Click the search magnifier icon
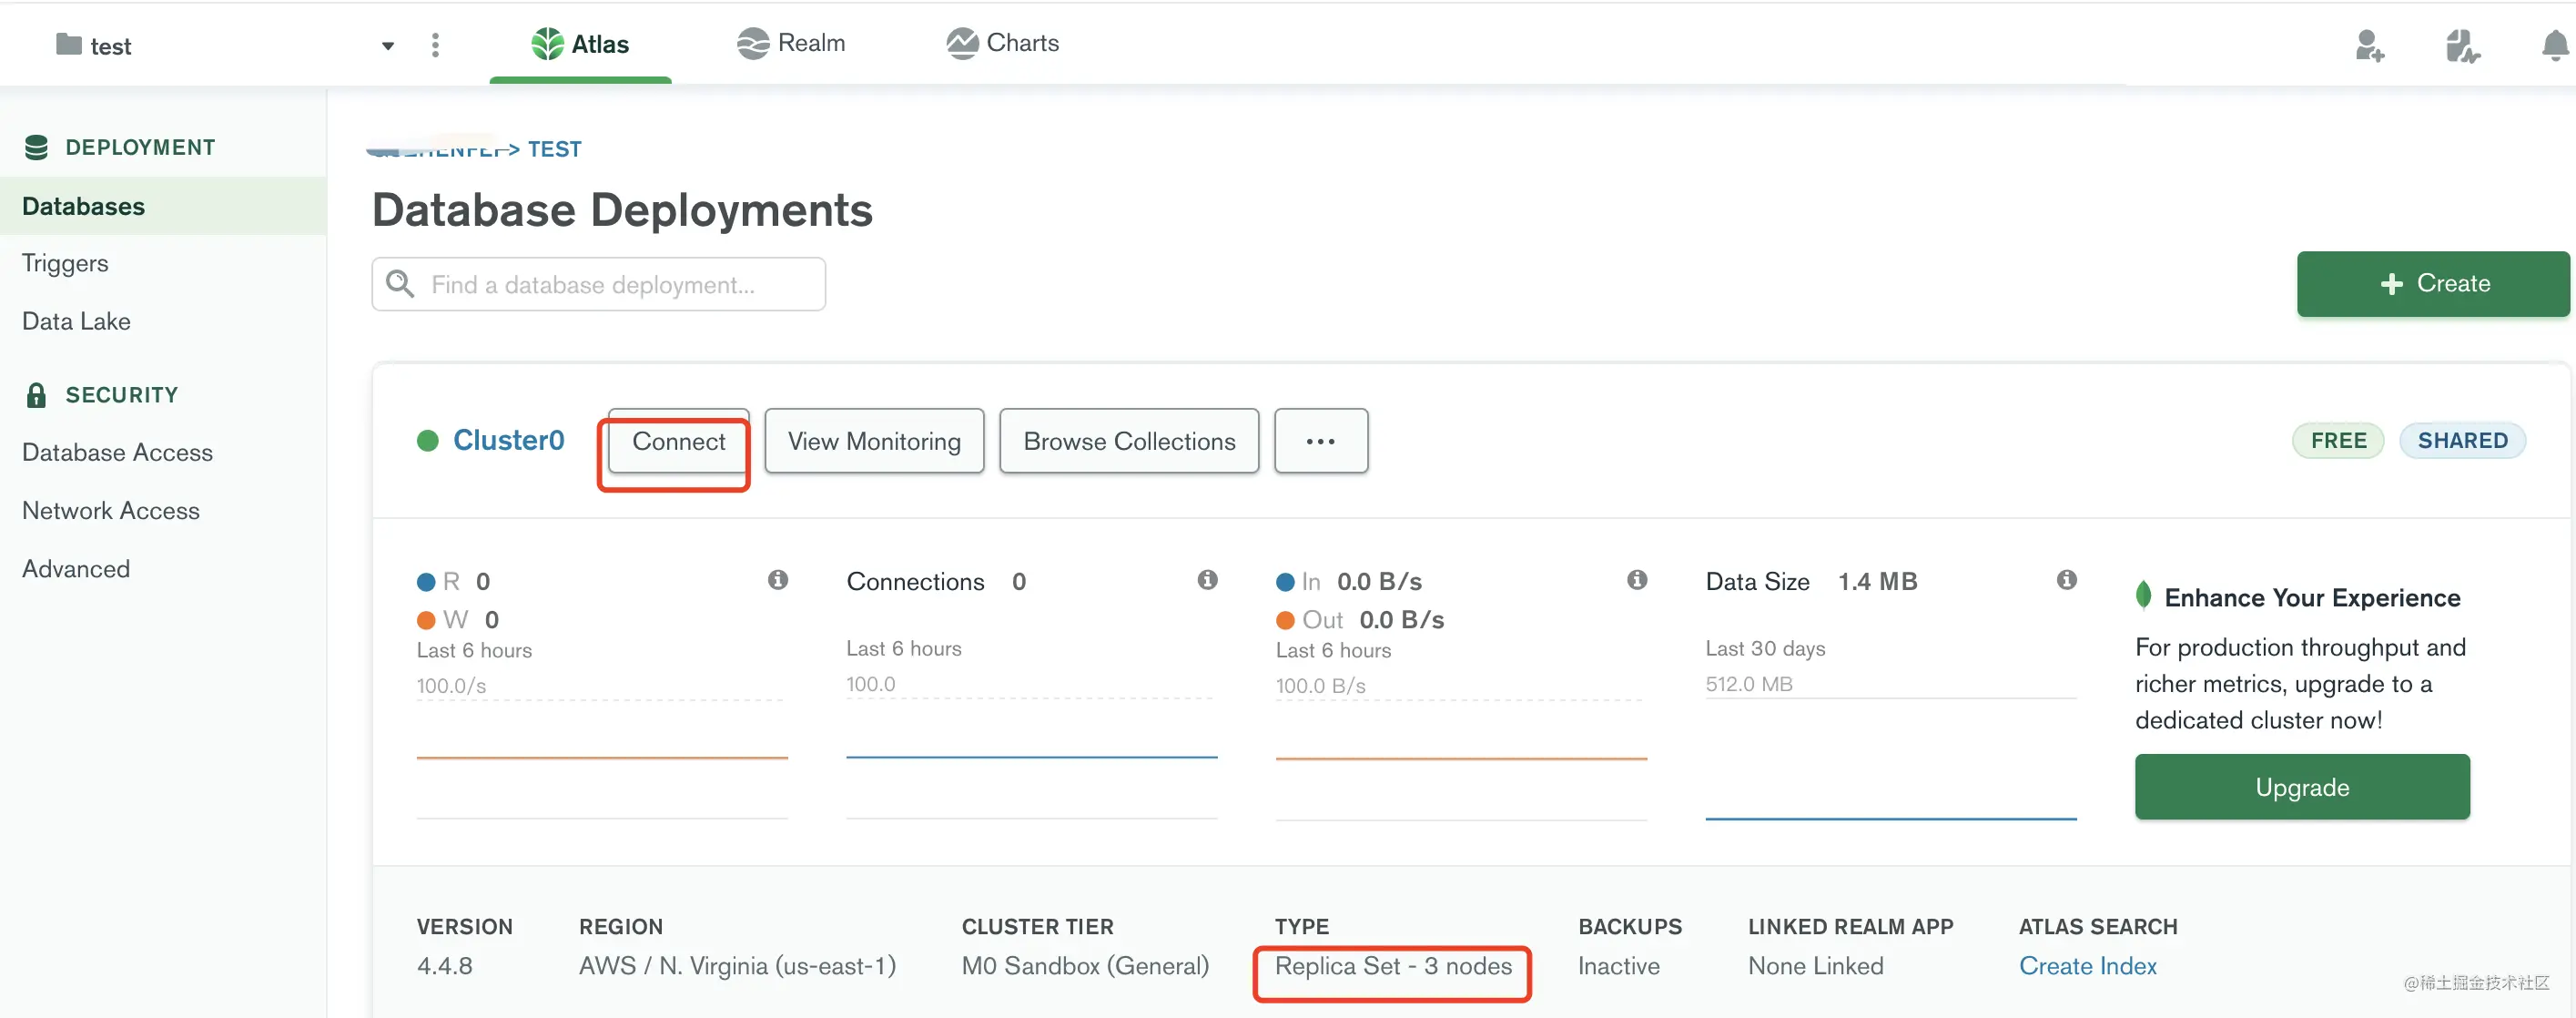This screenshot has width=2576, height=1018. (400, 284)
